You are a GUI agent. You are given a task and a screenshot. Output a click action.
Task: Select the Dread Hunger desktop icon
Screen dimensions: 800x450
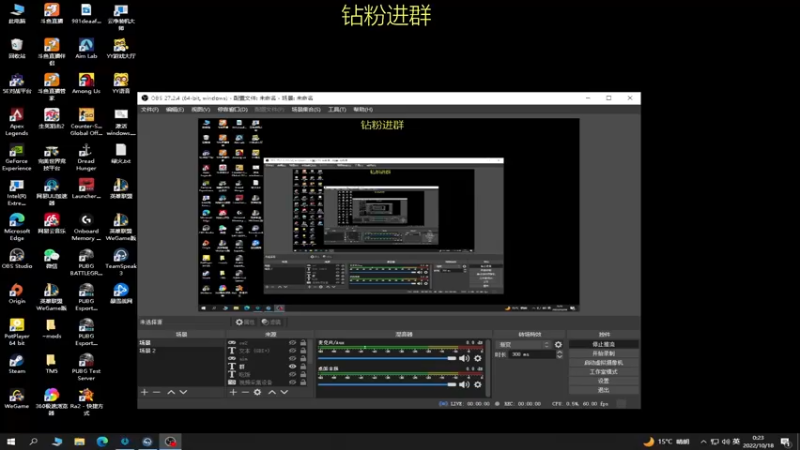click(x=86, y=157)
